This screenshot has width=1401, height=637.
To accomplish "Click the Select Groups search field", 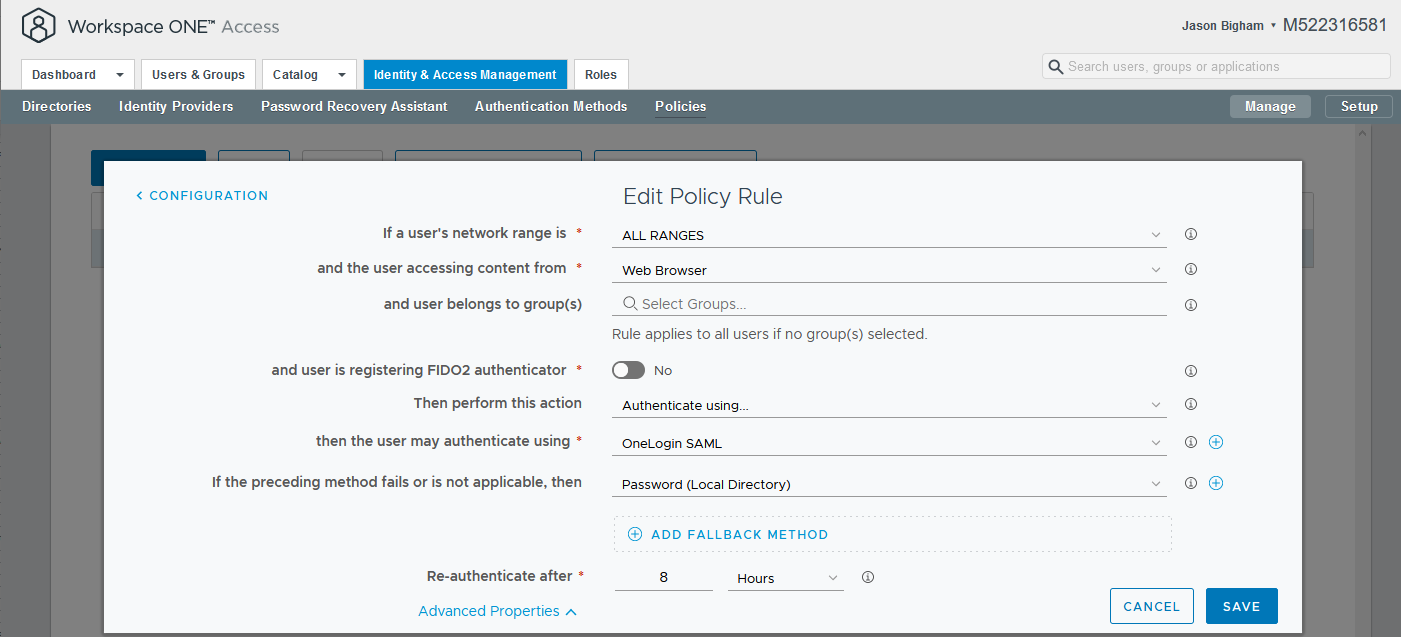I will [888, 304].
